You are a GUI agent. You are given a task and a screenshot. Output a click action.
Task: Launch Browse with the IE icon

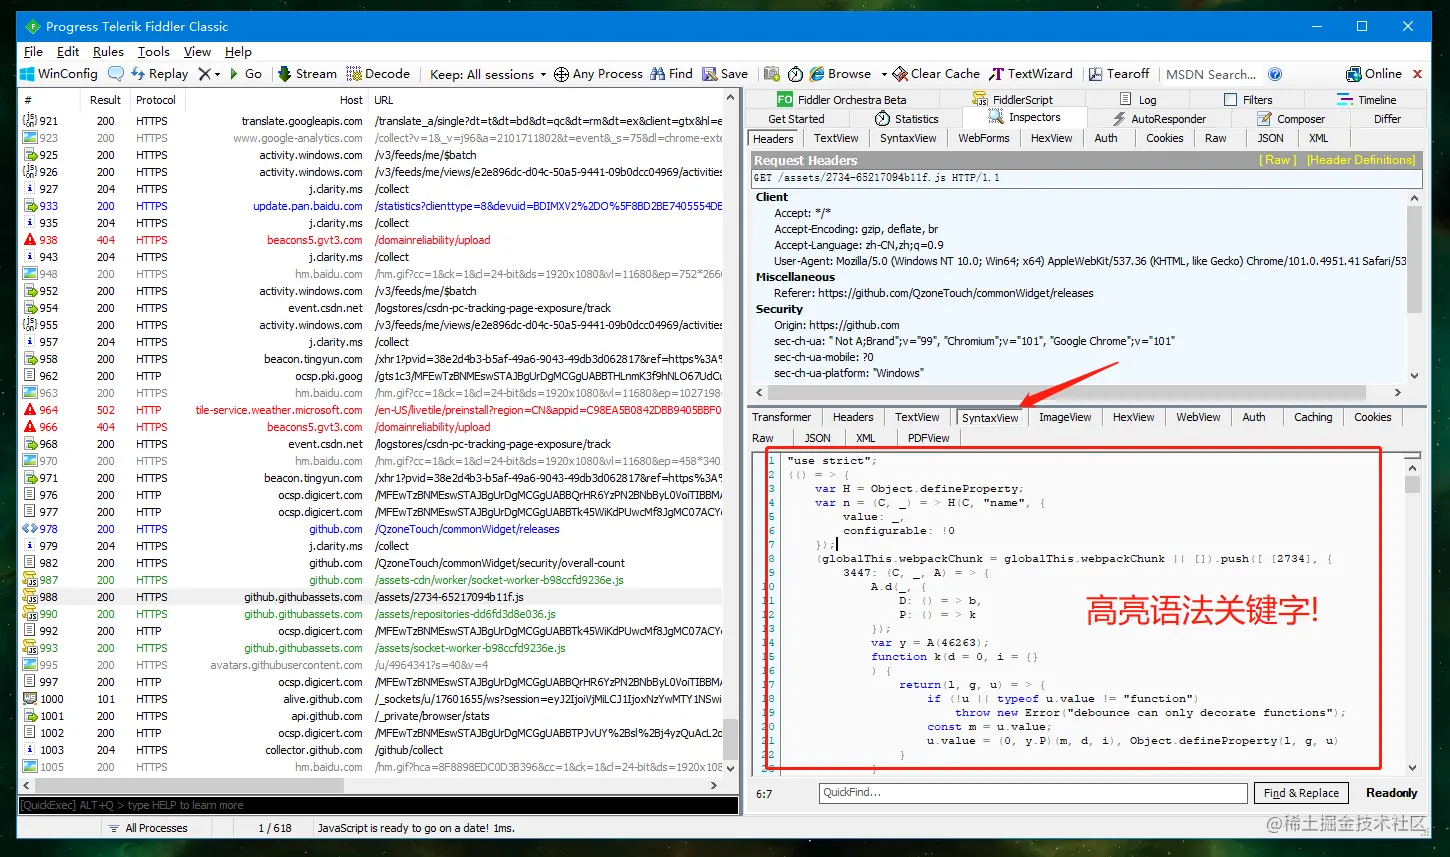840,74
